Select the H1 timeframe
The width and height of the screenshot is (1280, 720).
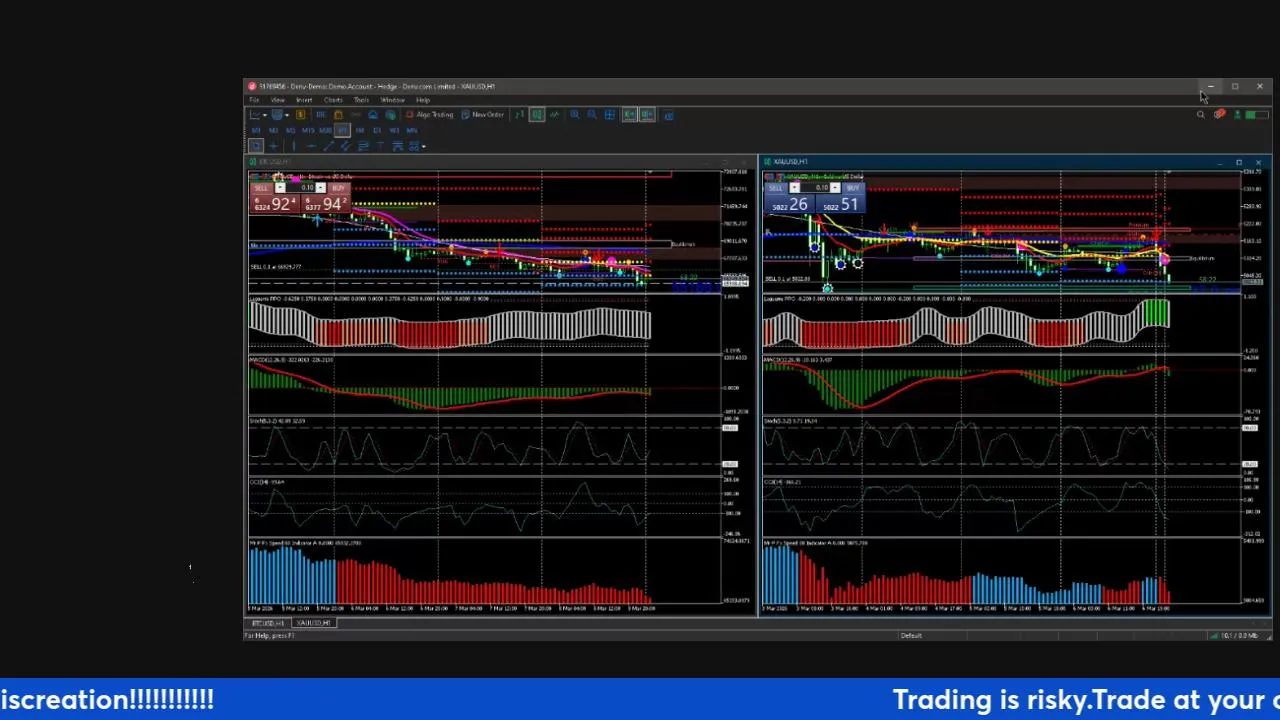(x=342, y=131)
